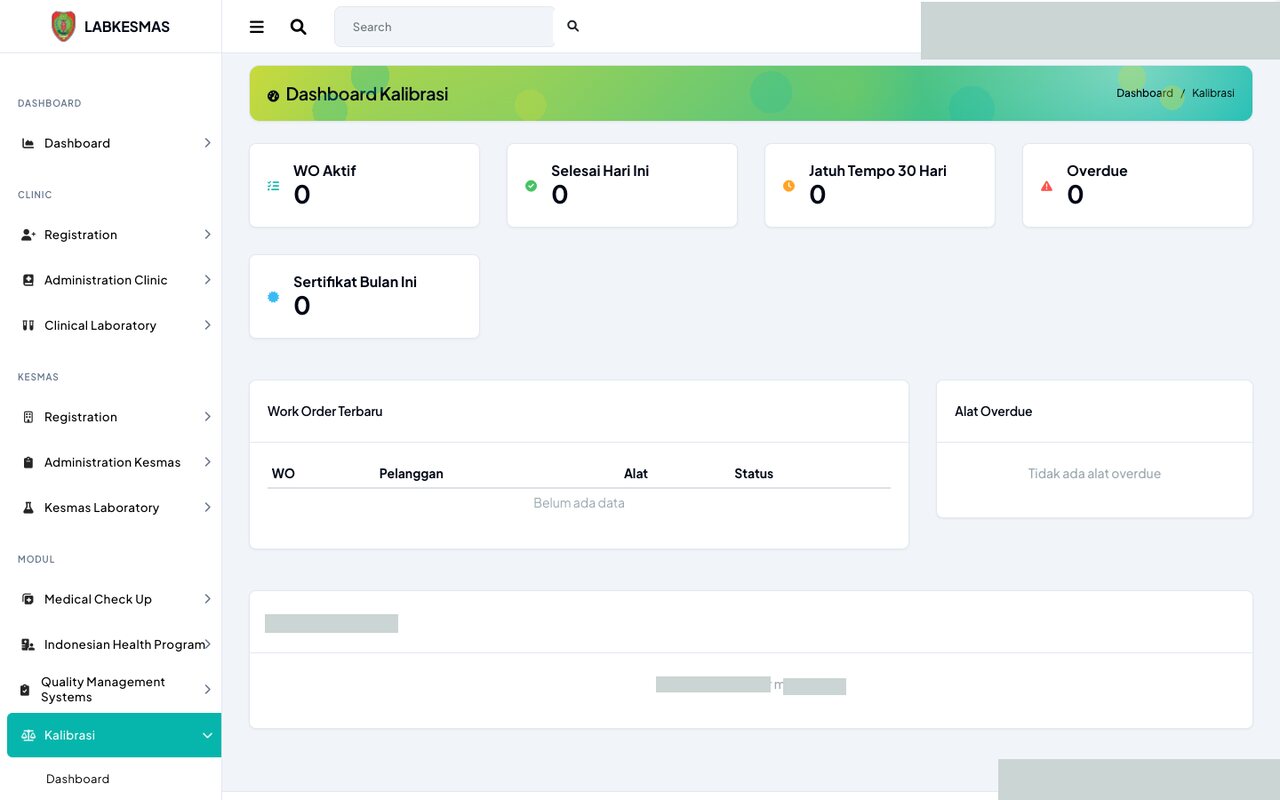Viewport: 1280px width, 800px height.
Task: Open the Kesmas Laboratory menu item
Action: click(x=114, y=507)
